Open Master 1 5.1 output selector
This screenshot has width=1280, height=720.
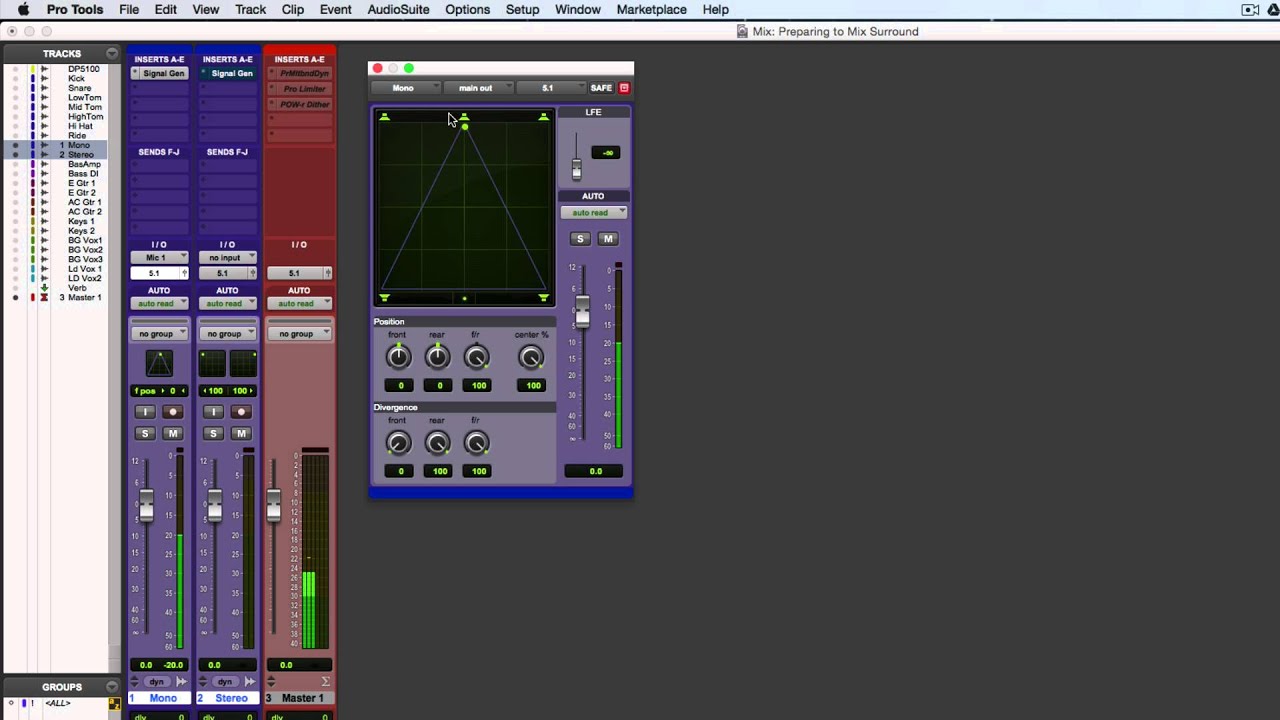tap(299, 273)
